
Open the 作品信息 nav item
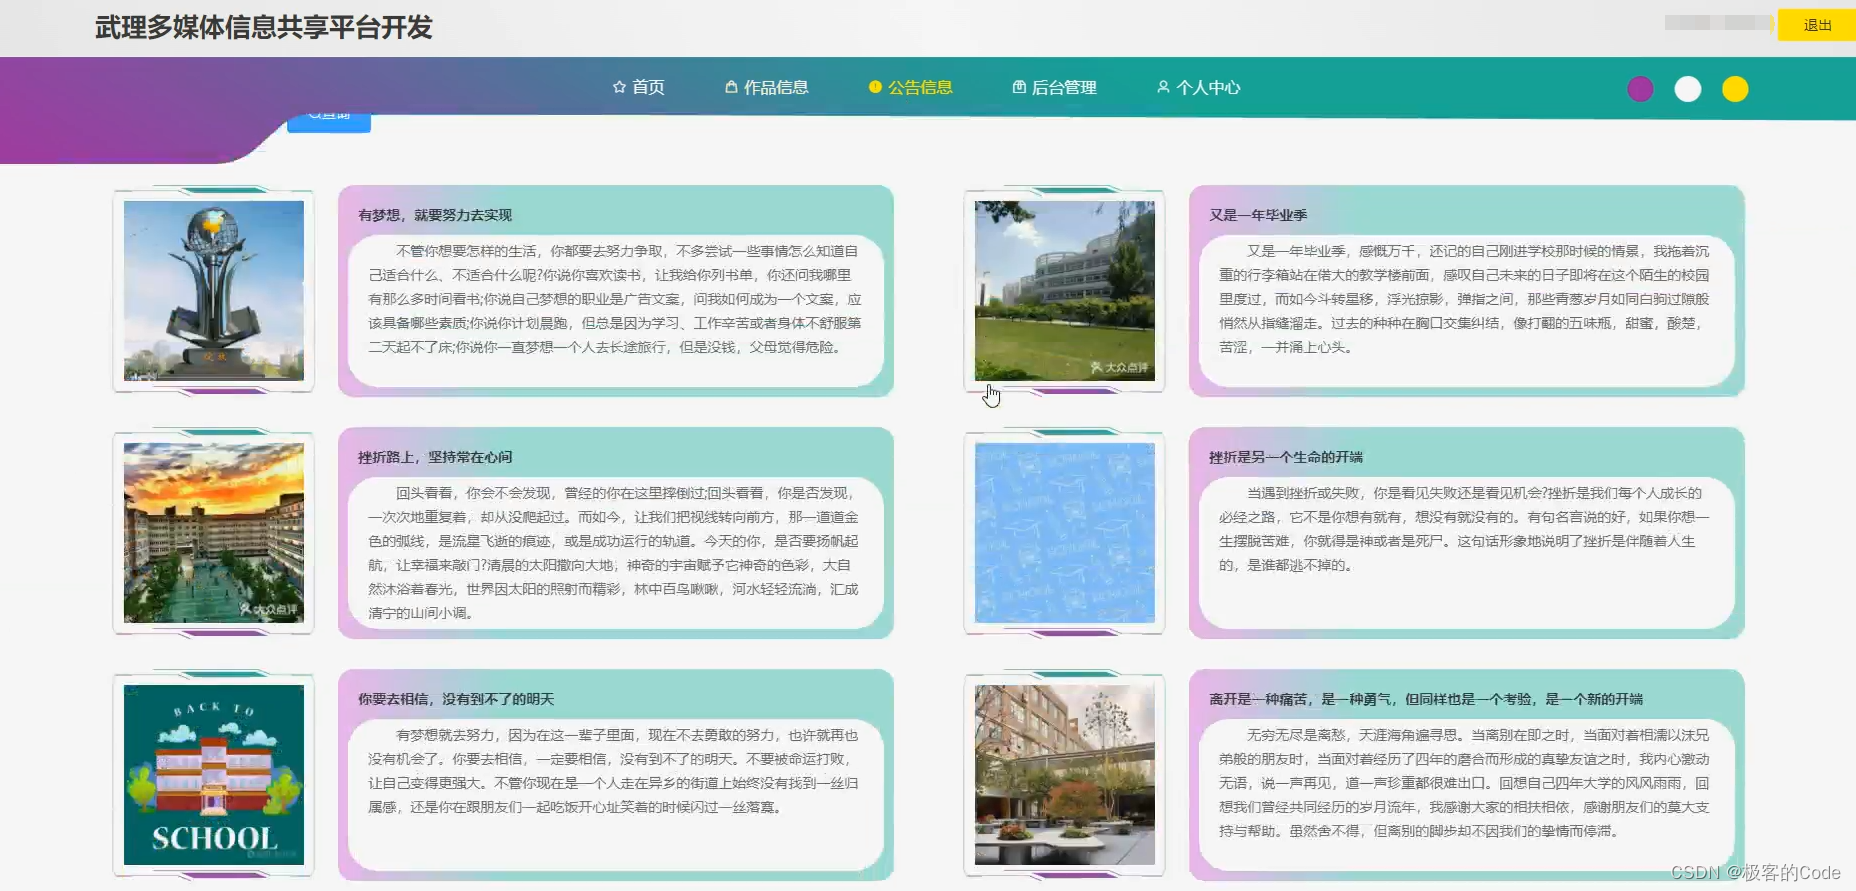(767, 87)
